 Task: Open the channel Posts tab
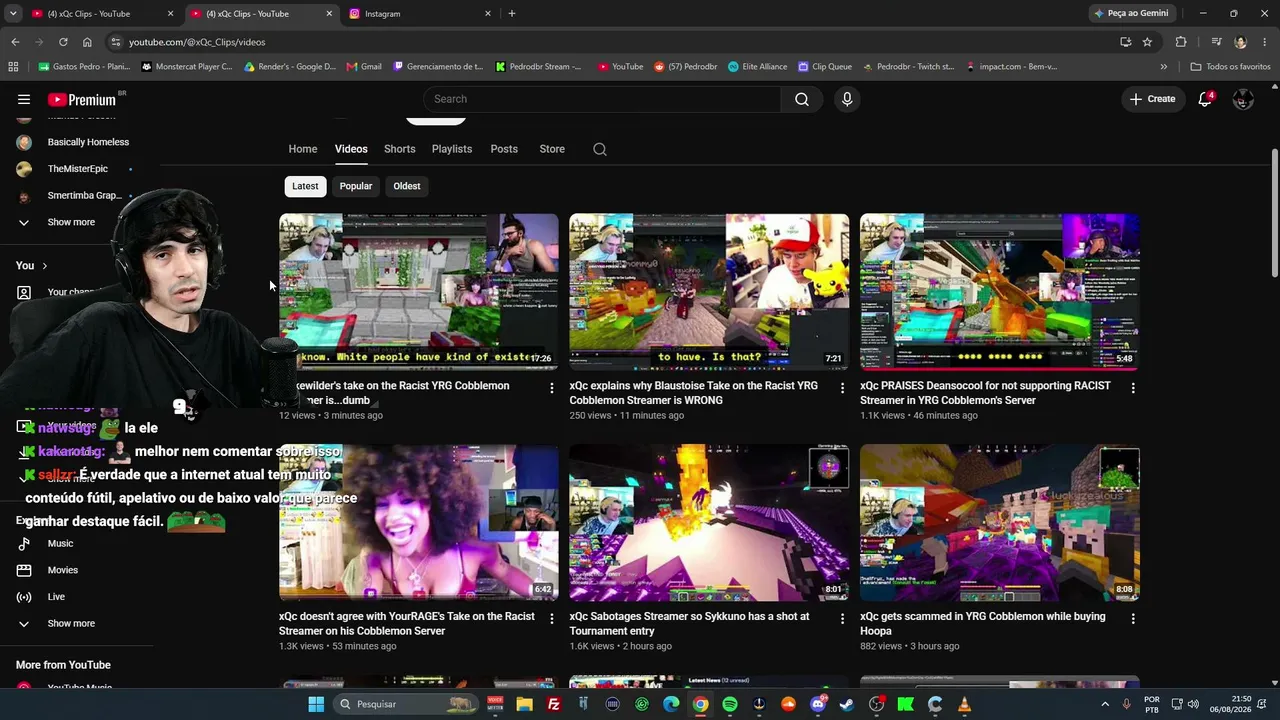504,149
